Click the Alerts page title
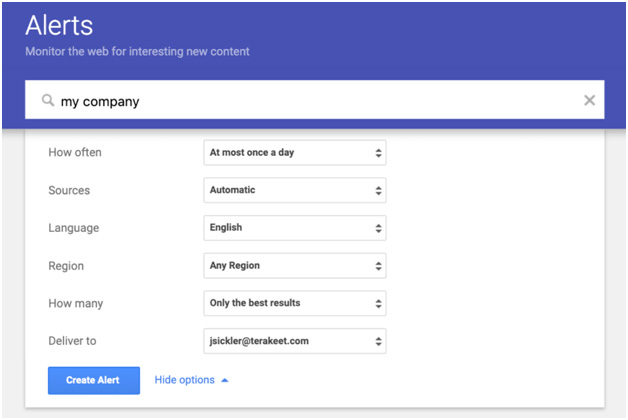The height and width of the screenshot is (420, 628). point(58,26)
